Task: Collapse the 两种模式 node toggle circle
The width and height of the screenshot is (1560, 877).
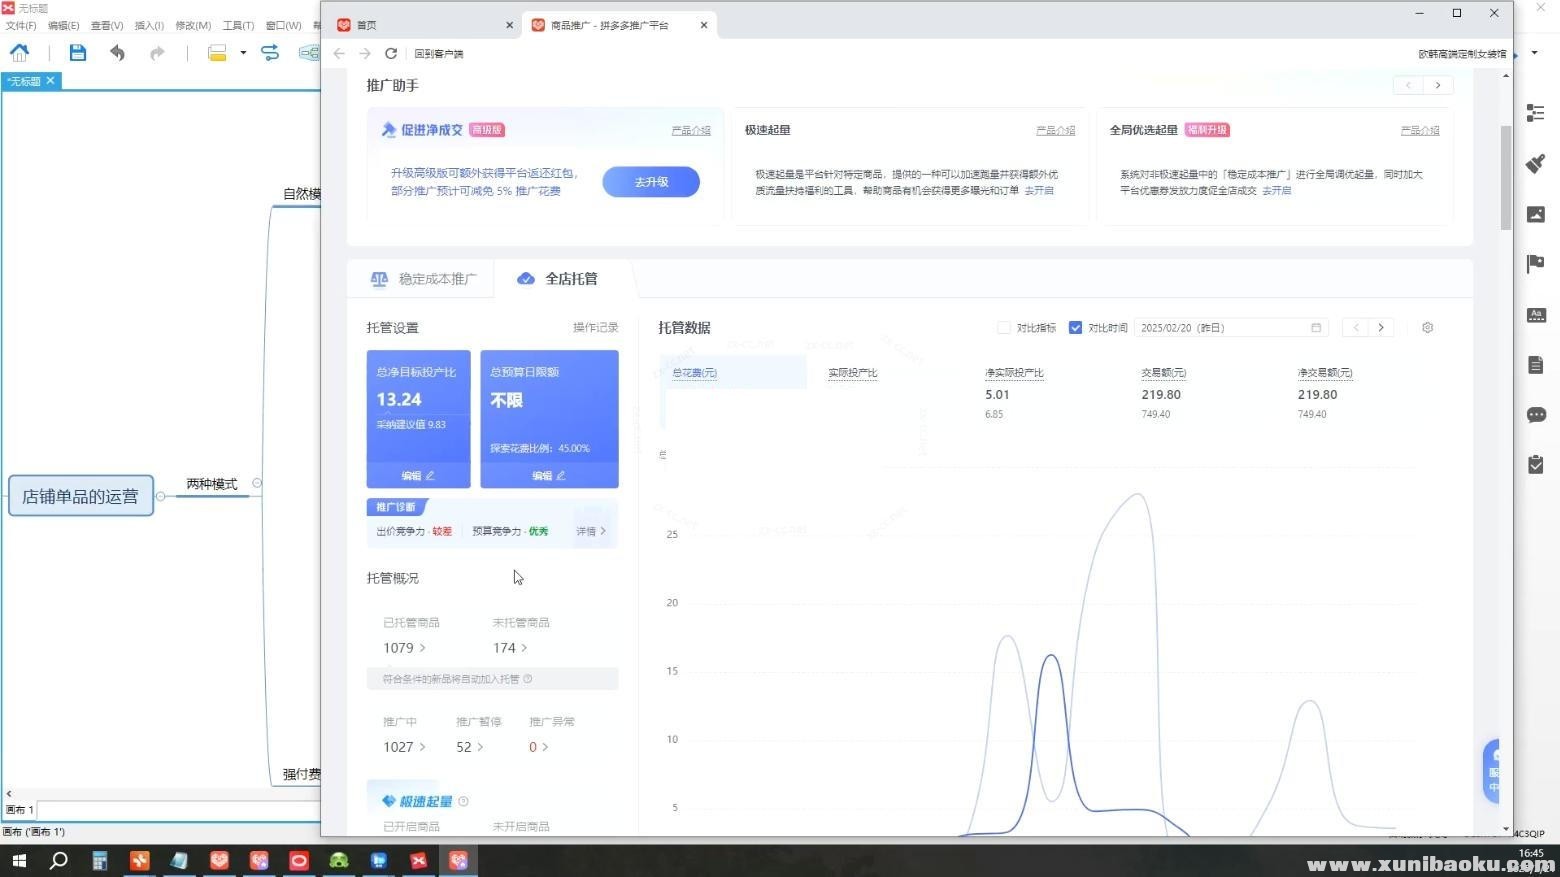Action: pyautogui.click(x=257, y=483)
